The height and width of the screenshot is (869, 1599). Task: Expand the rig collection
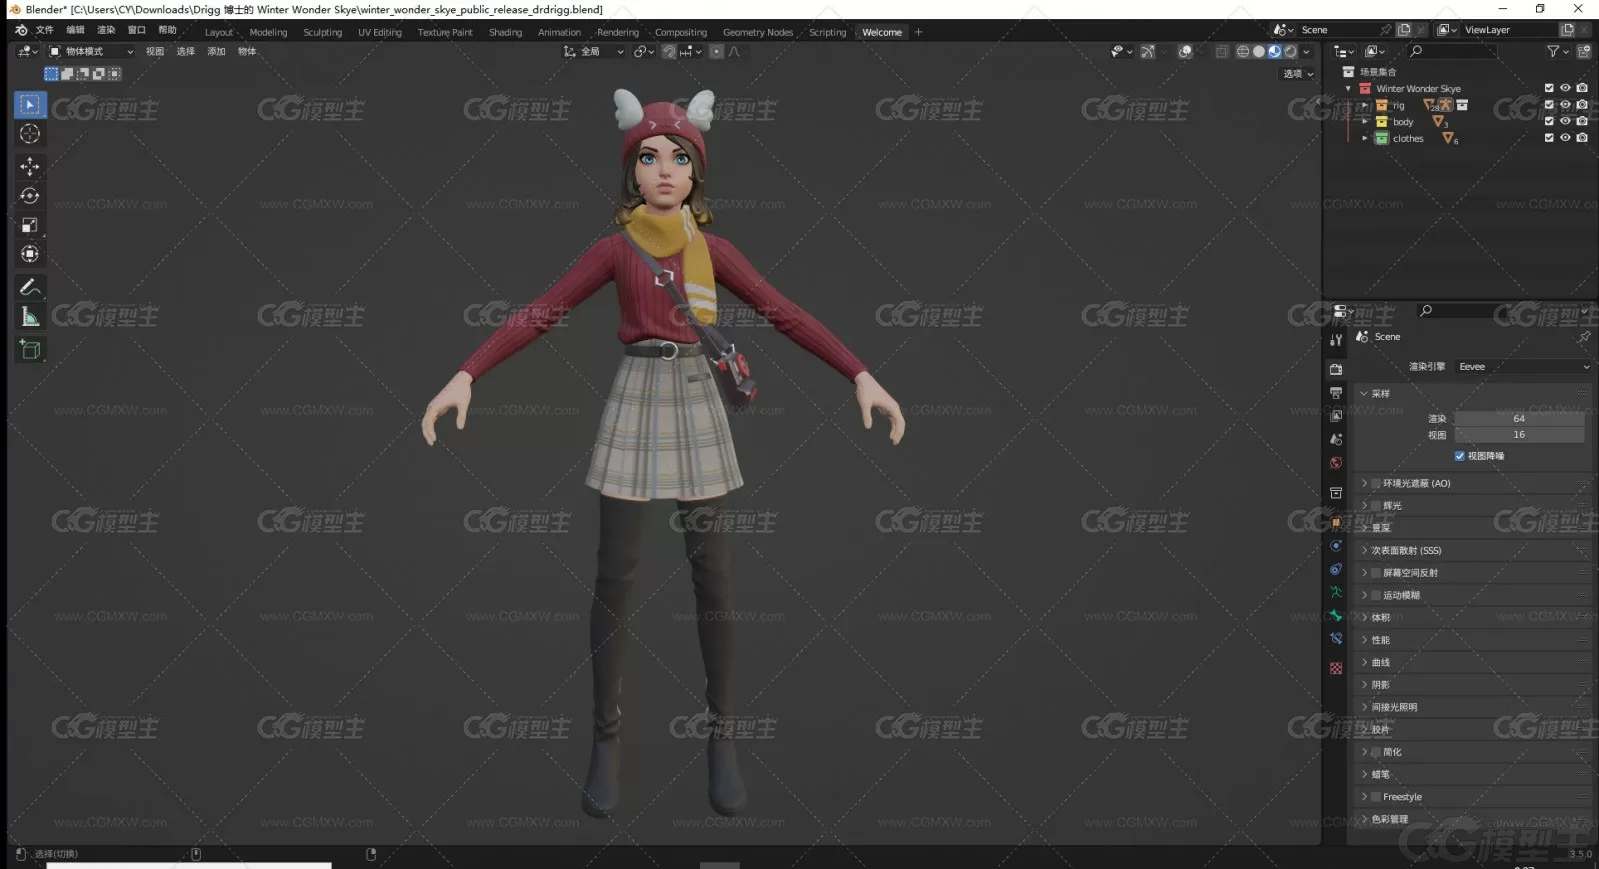[x=1365, y=105]
